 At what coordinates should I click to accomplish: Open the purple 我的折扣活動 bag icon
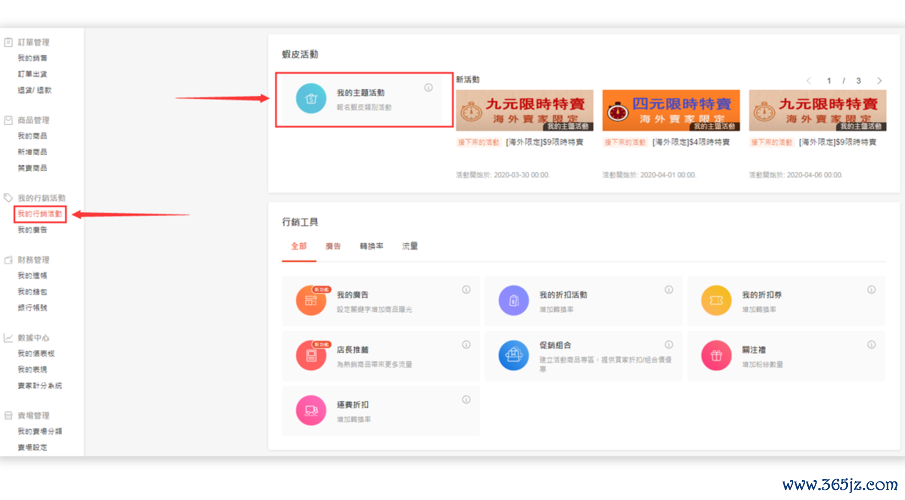coord(514,300)
